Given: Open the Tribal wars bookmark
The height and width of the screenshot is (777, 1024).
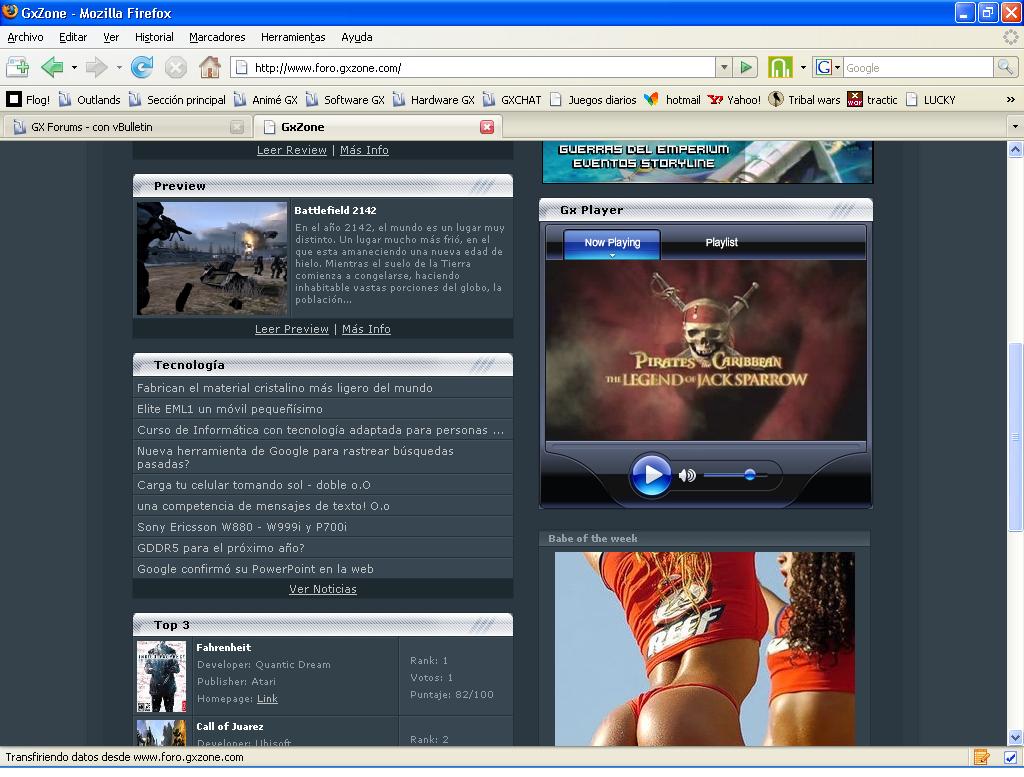Looking at the screenshot, I should [x=804, y=100].
